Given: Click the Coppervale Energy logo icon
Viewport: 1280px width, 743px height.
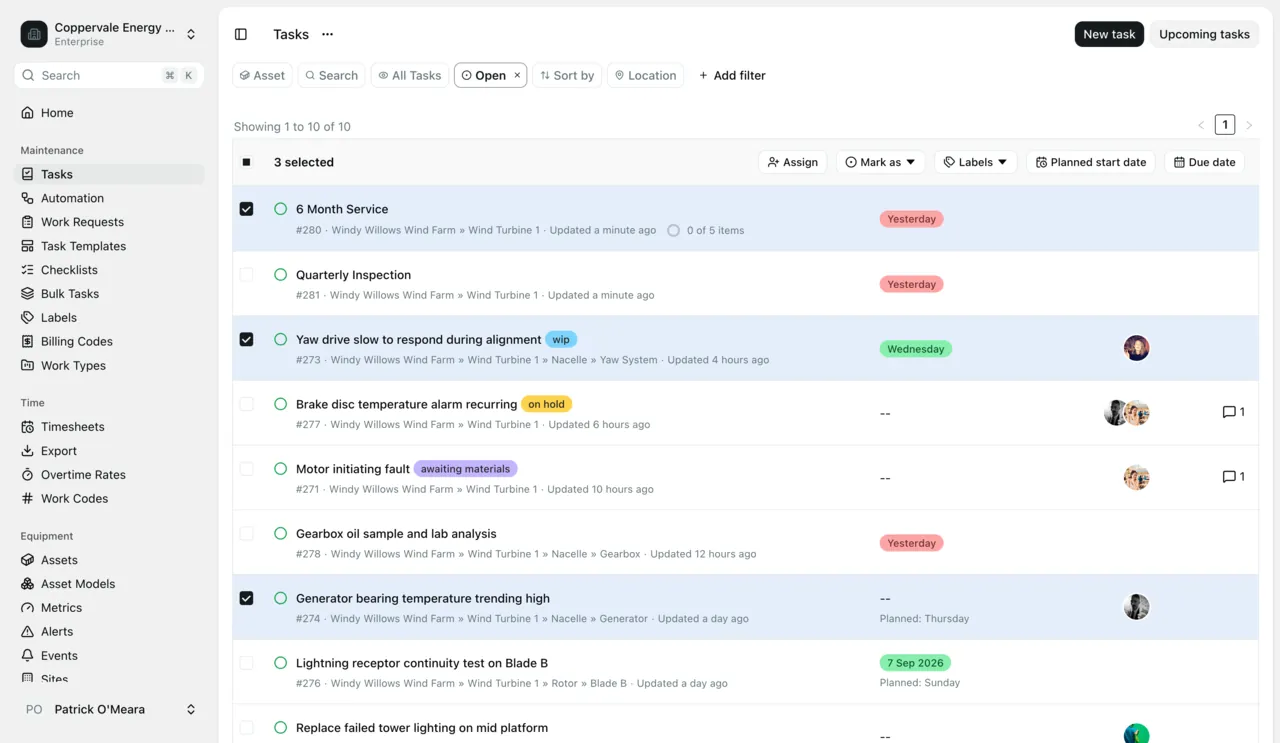Looking at the screenshot, I should point(34,34).
